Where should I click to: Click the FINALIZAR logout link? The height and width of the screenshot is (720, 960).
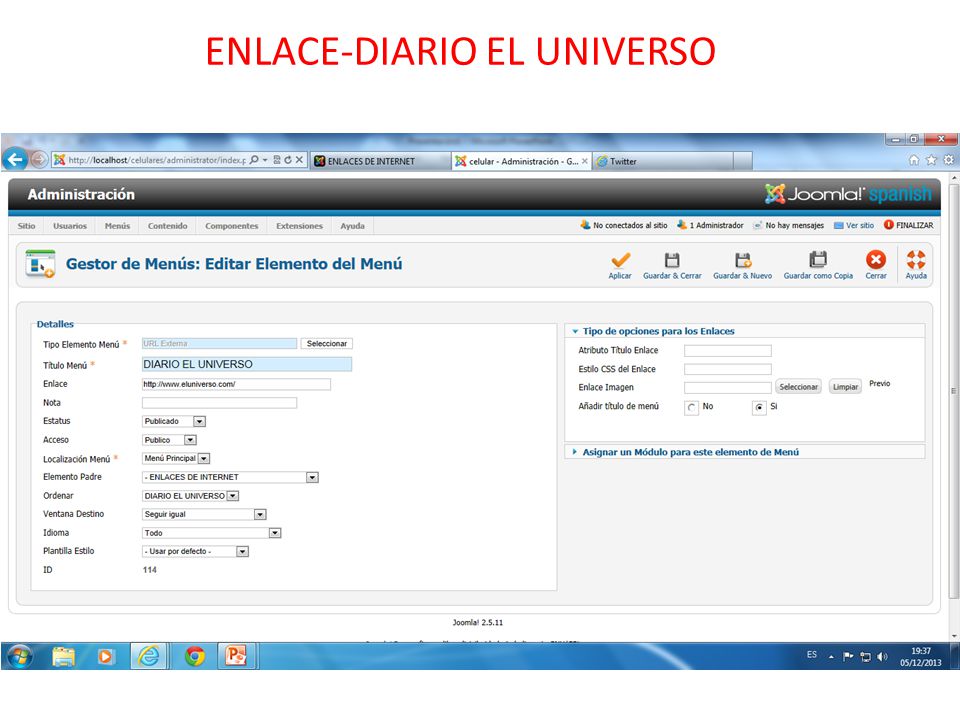(x=909, y=225)
